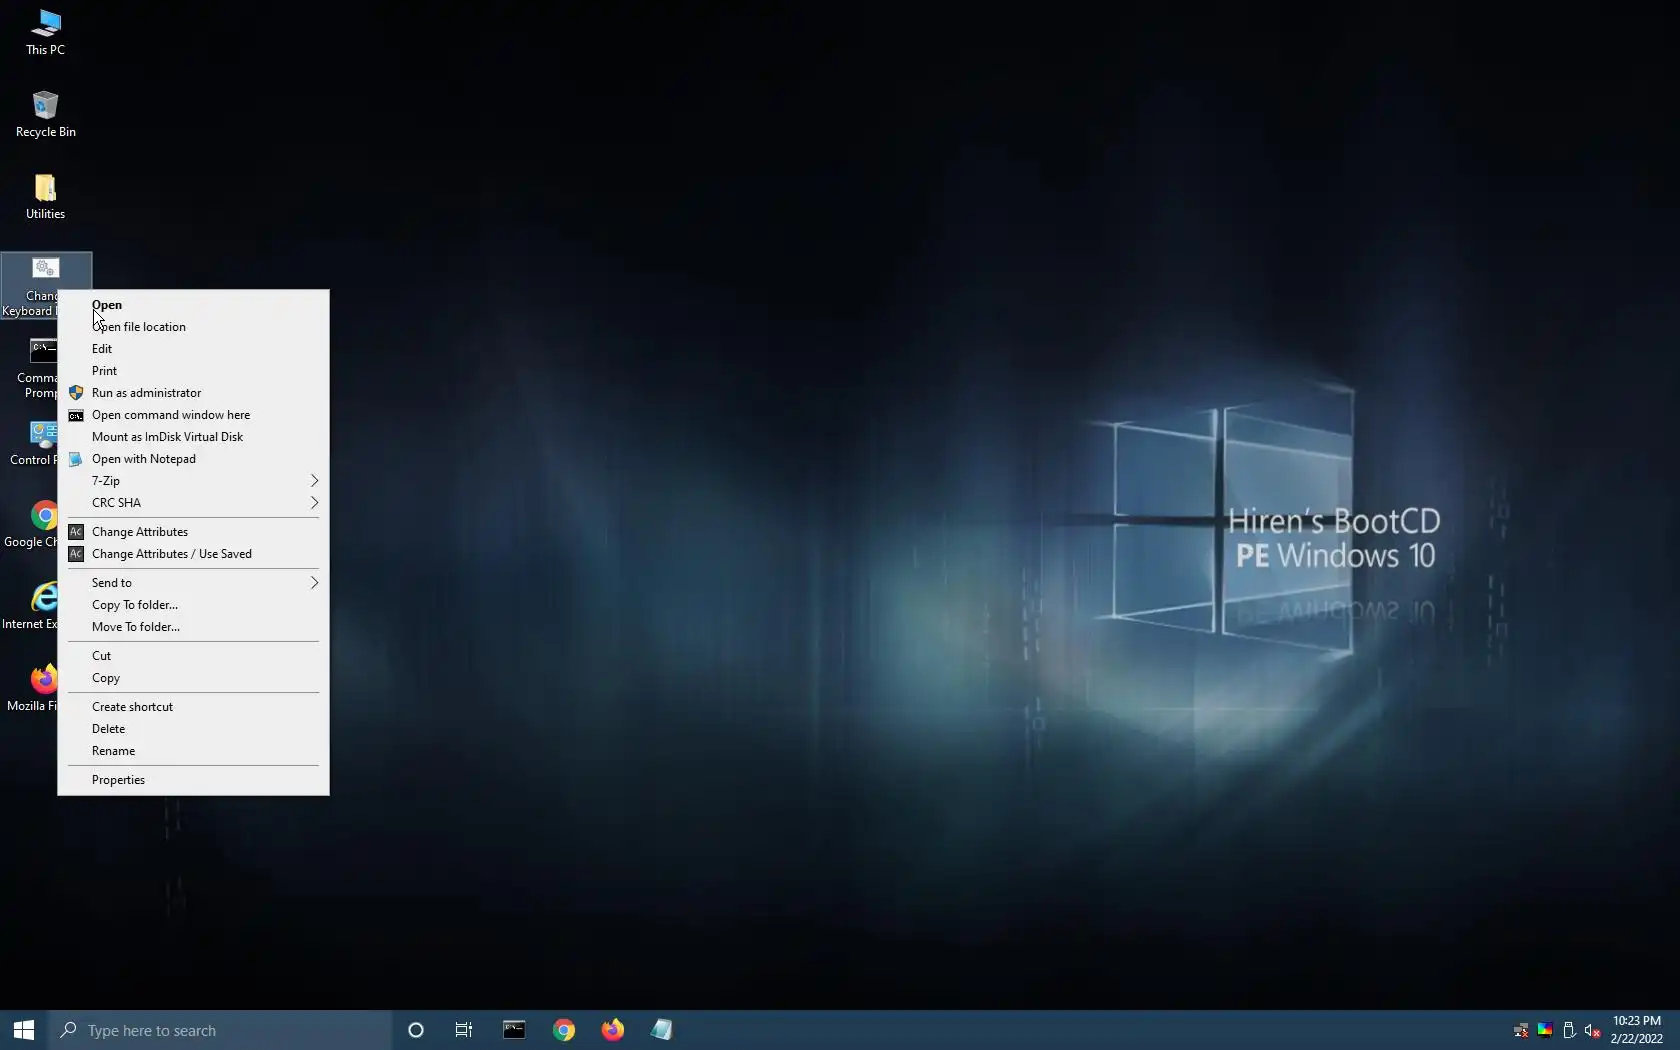Select the Recycle Bin desktop icon

pyautogui.click(x=45, y=114)
